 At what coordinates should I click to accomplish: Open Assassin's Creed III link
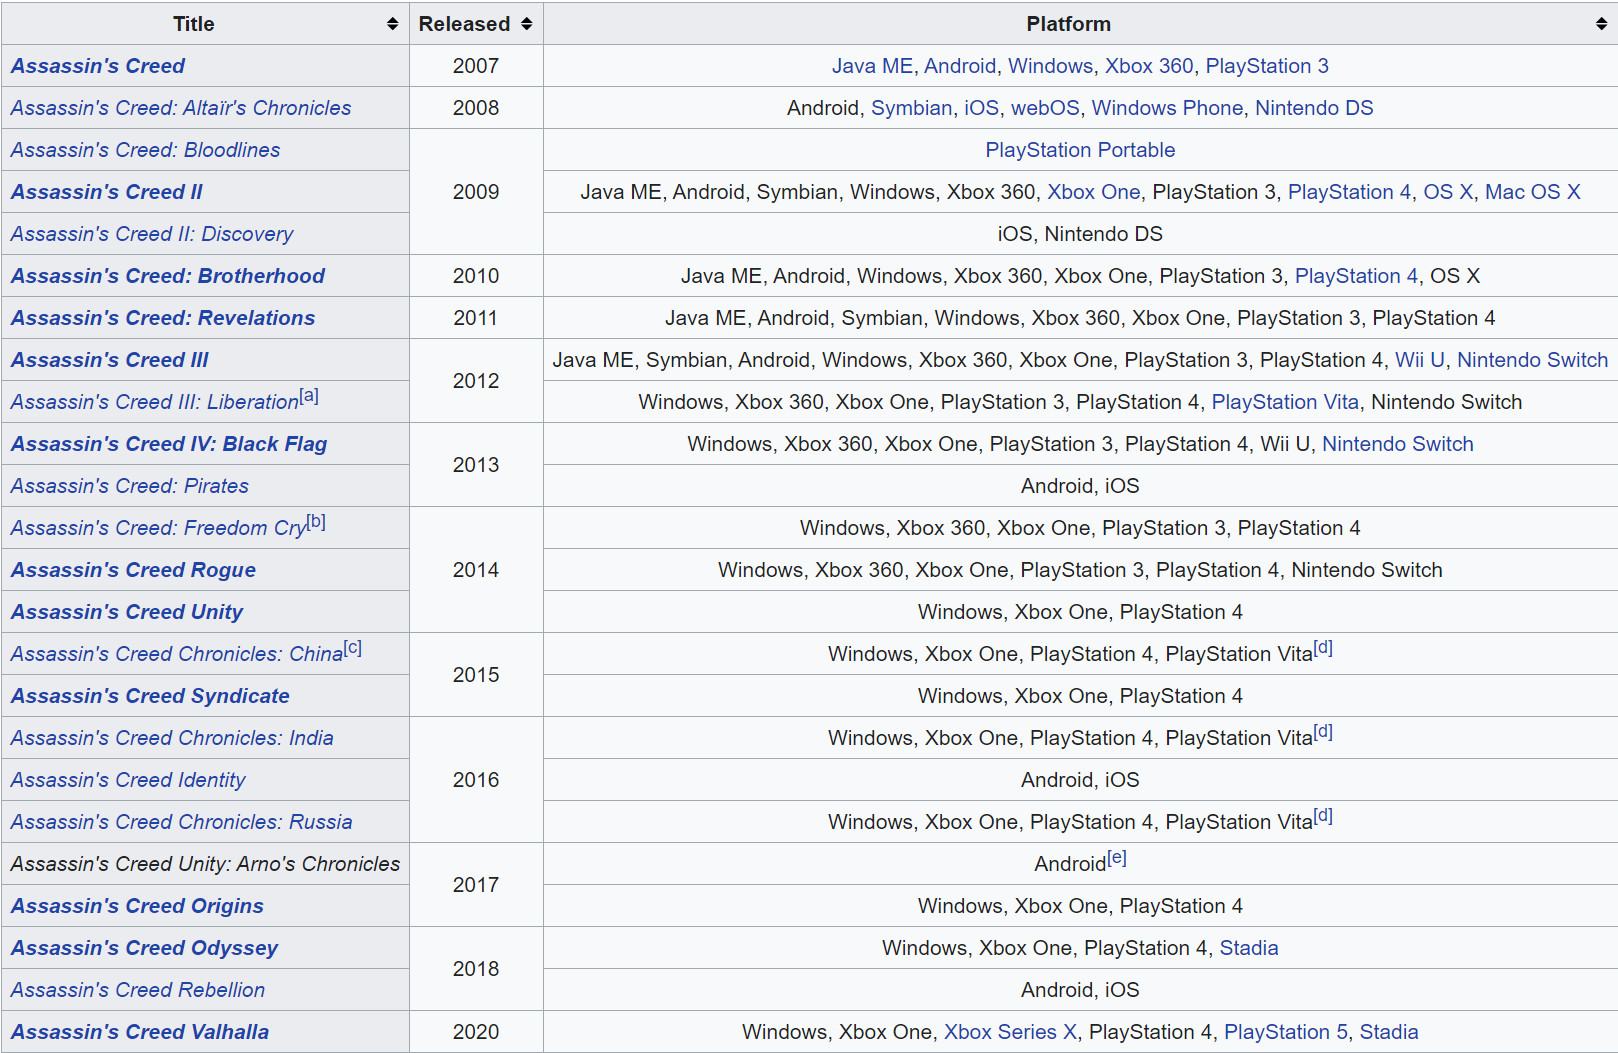(x=110, y=360)
